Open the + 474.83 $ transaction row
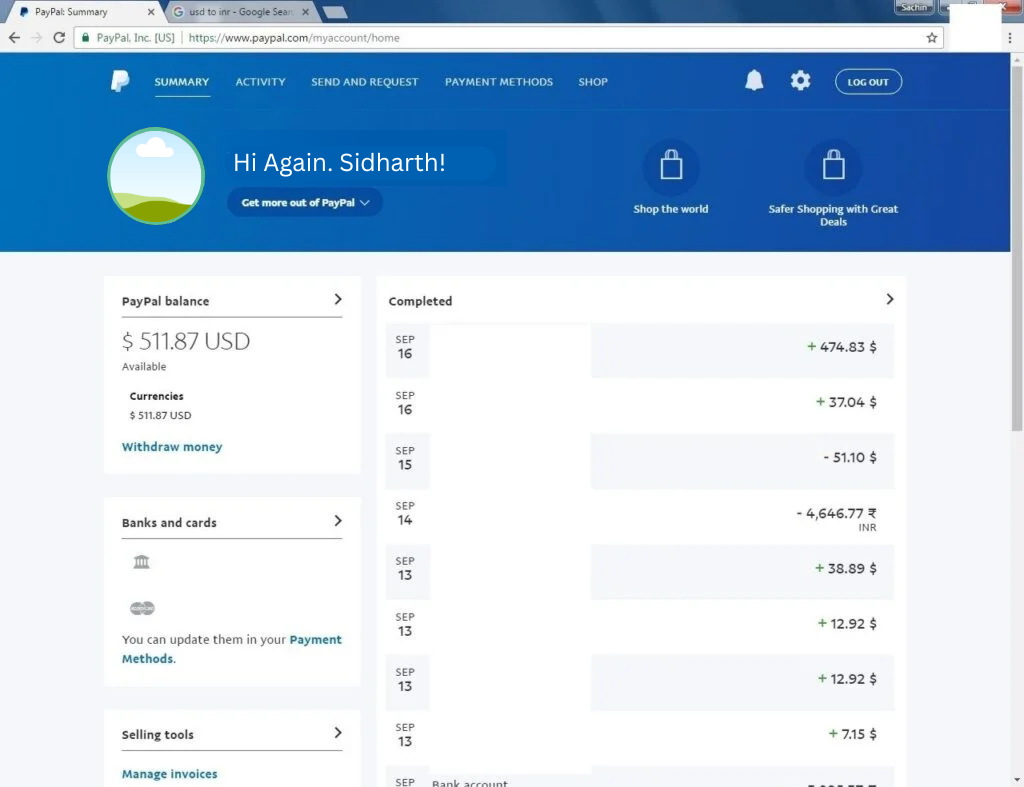The width and height of the screenshot is (1024, 787). click(x=640, y=350)
